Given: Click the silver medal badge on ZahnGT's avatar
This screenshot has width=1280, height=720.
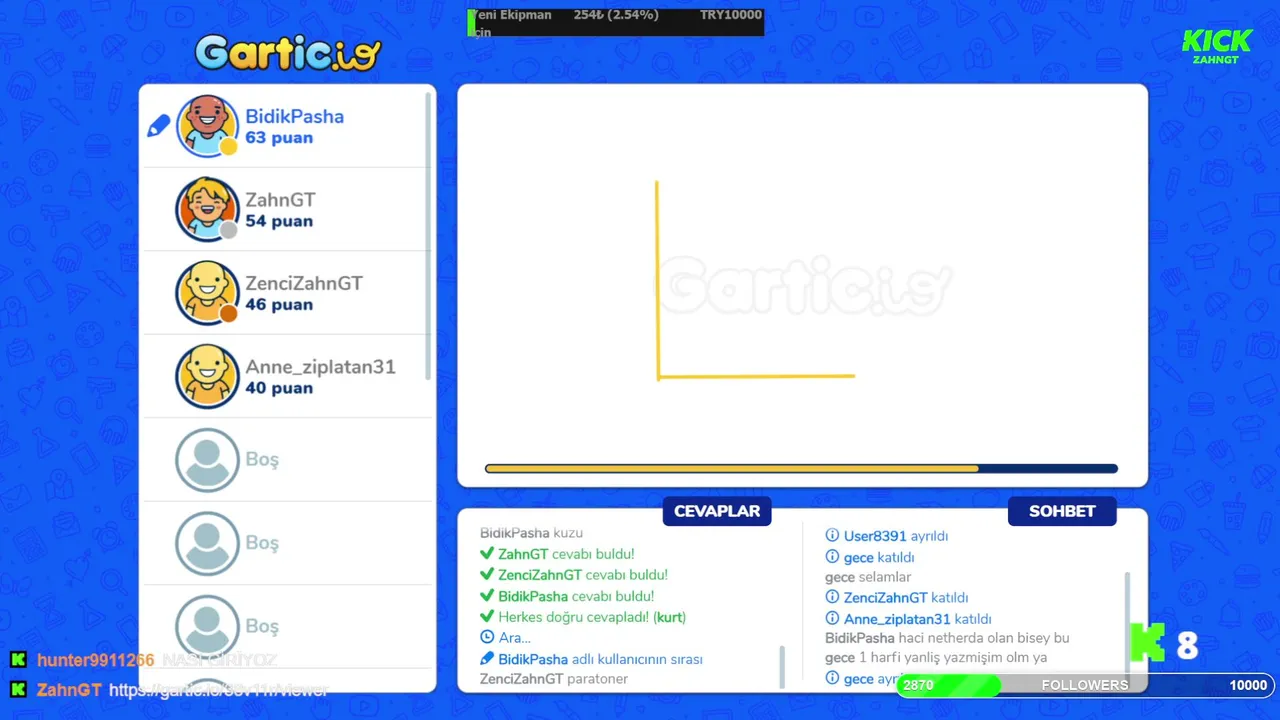Looking at the screenshot, I should (228, 230).
